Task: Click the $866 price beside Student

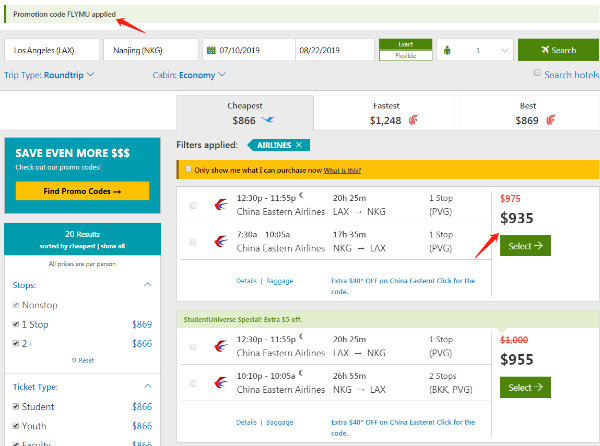Action: (142, 407)
